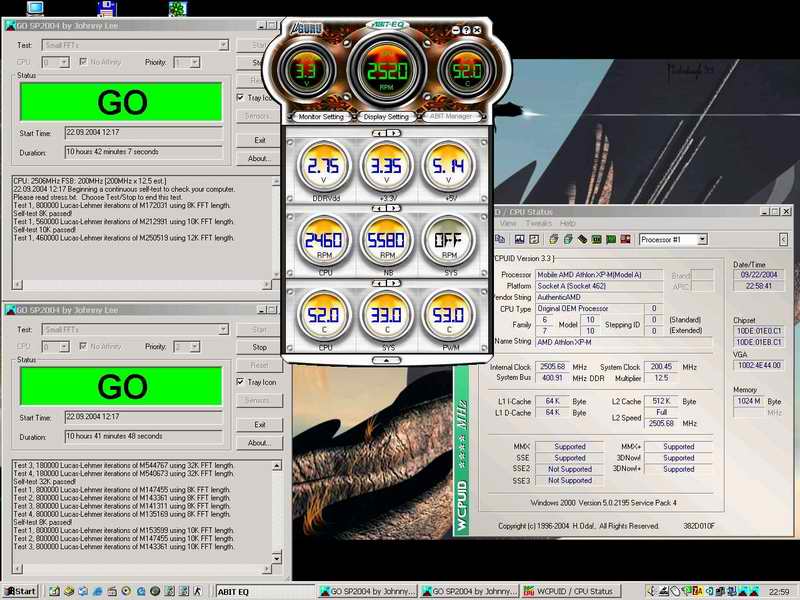Open the Start button on the taskbar
This screenshot has height=600, width=800.
click(21, 591)
